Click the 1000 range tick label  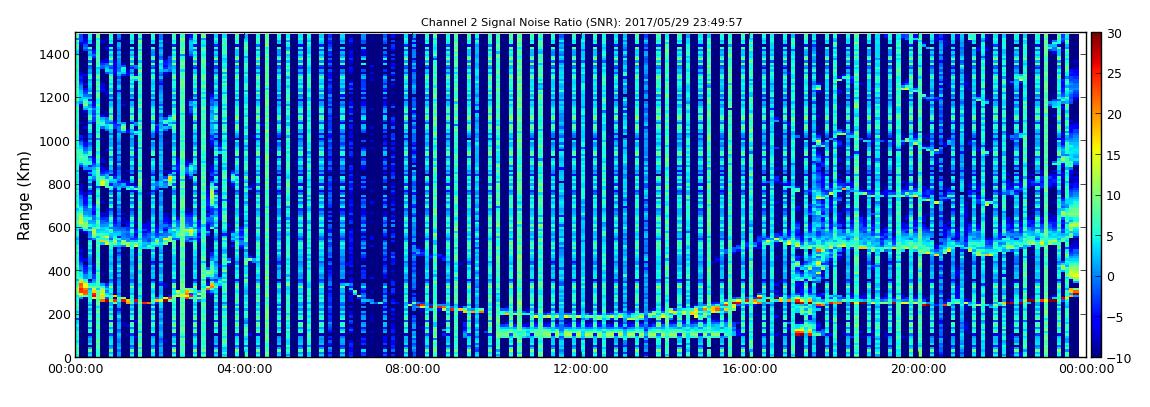(x=56, y=141)
